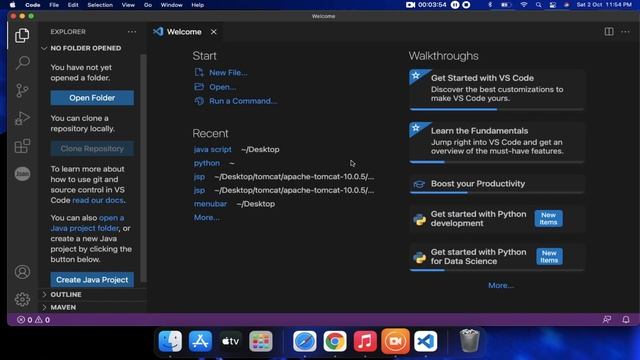
Task: Click the Open folder icon under Start
Action: click(199, 87)
